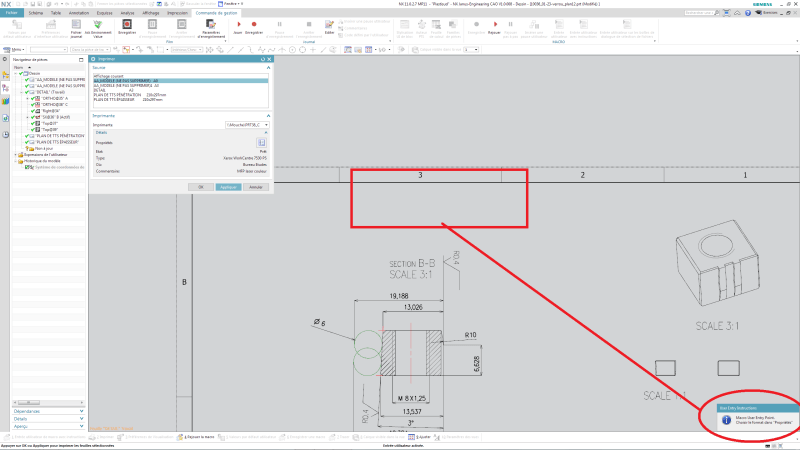Expand Expressions de l'utilisateur node

pyautogui.click(x=16, y=155)
